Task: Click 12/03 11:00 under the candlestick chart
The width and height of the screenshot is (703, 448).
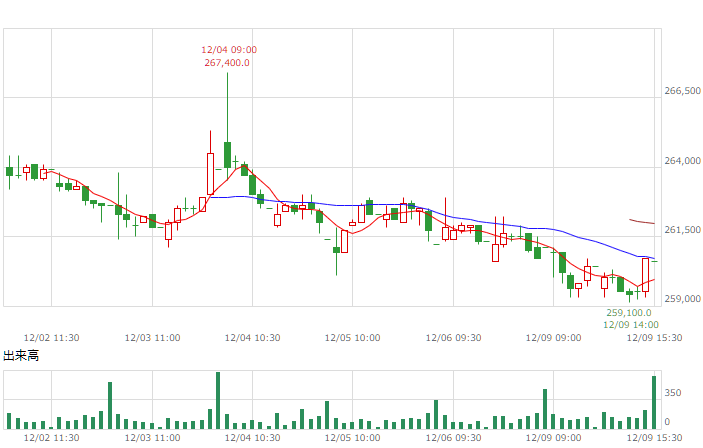Action: coord(152,338)
